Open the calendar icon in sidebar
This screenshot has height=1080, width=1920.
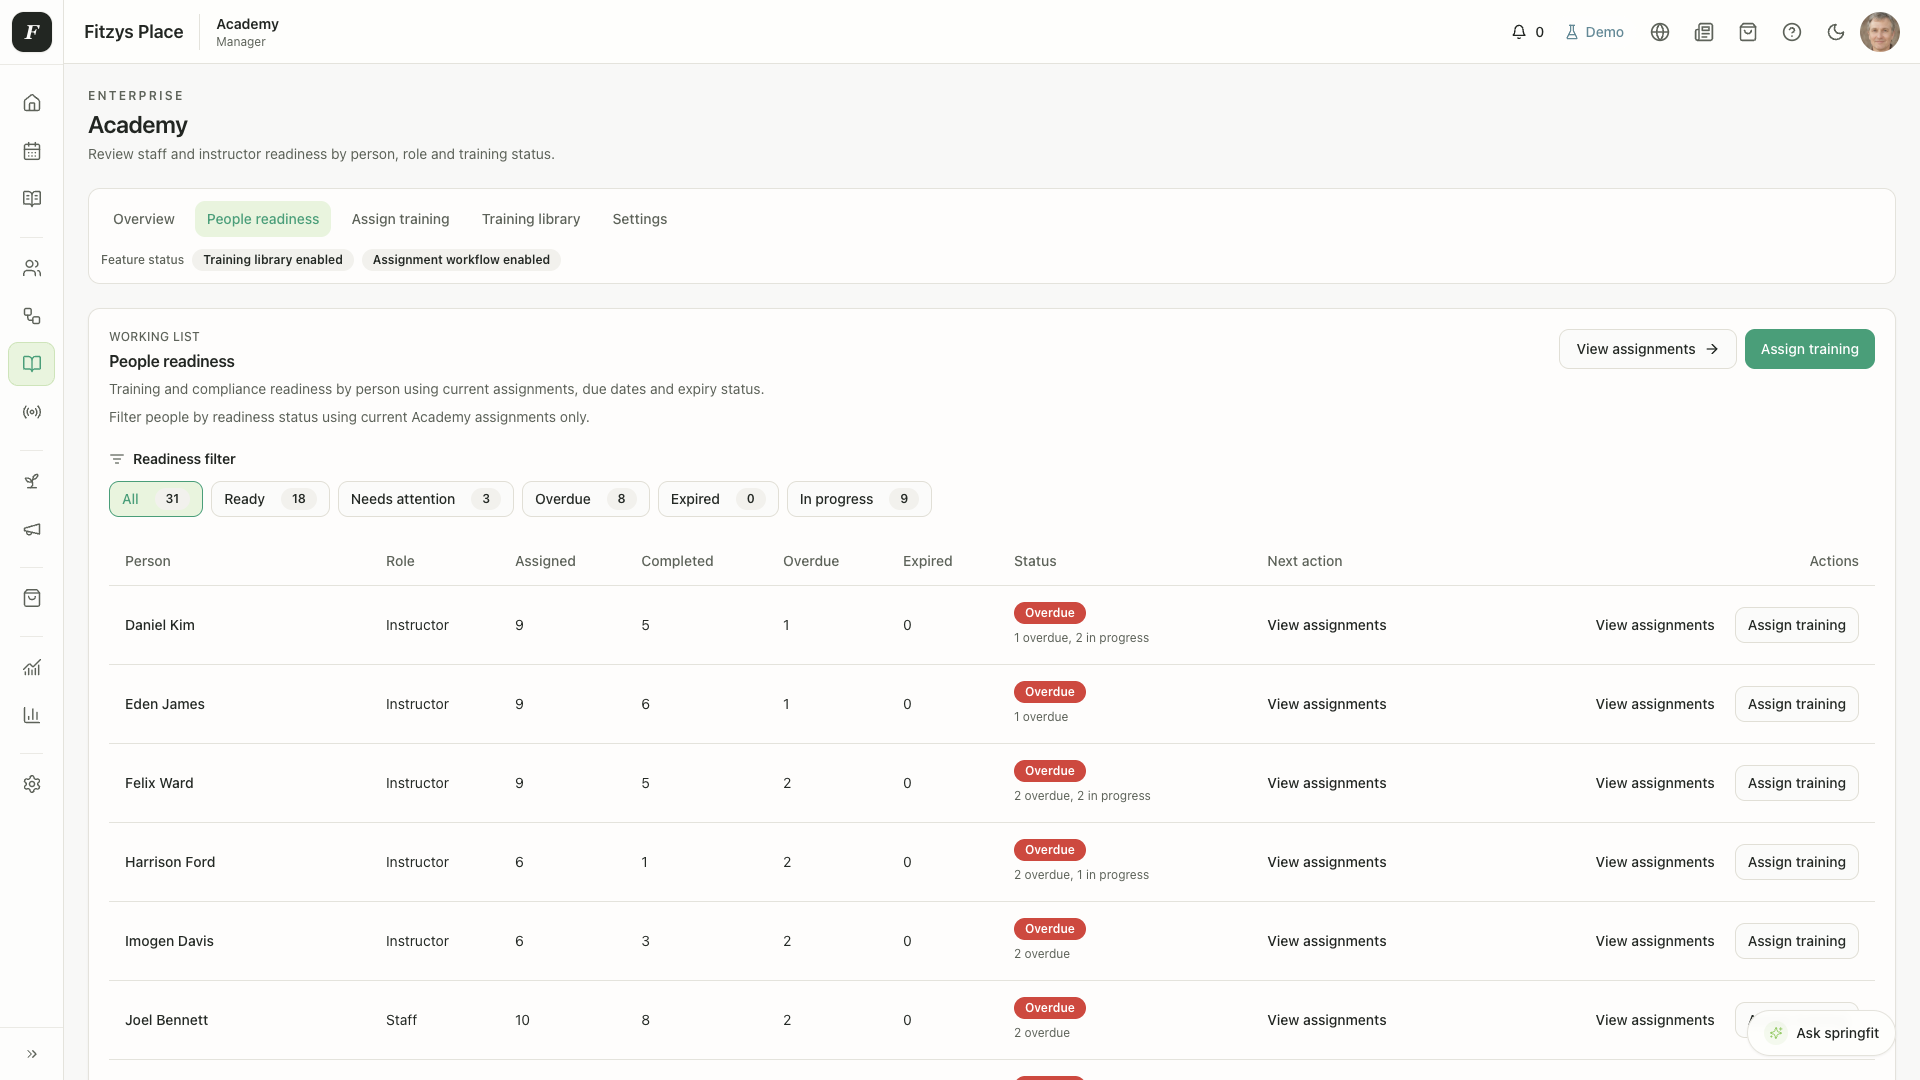32,151
